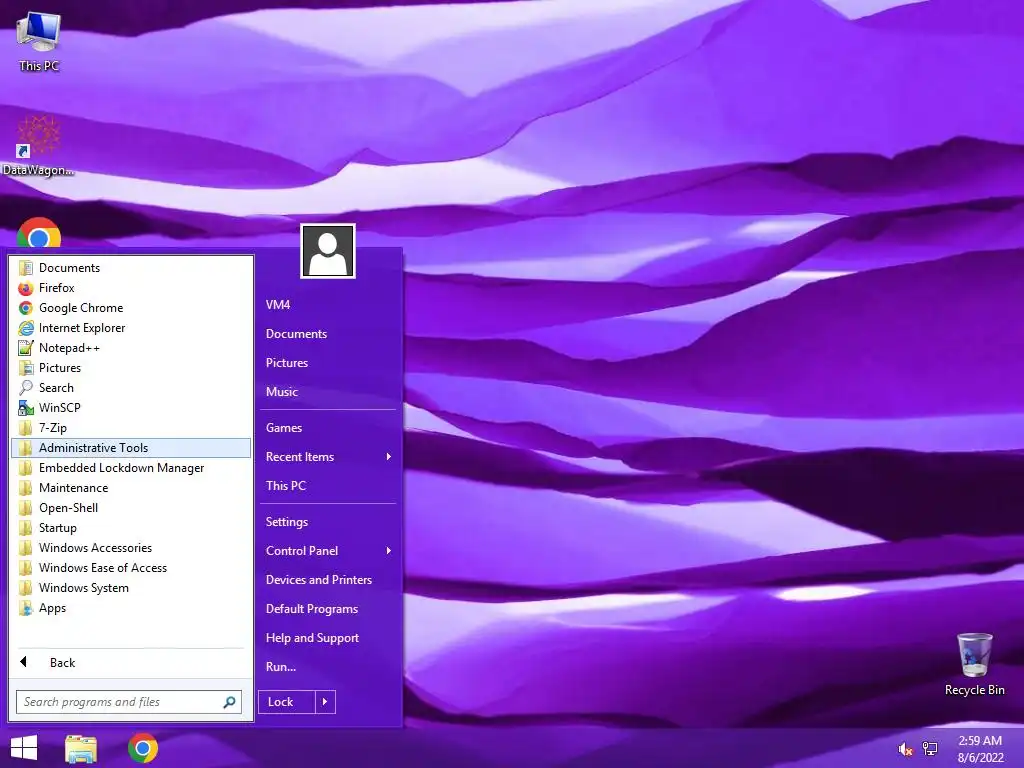Screen dimensions: 1024x768
Task: Open Music in the right pane
Action: coord(328,392)
